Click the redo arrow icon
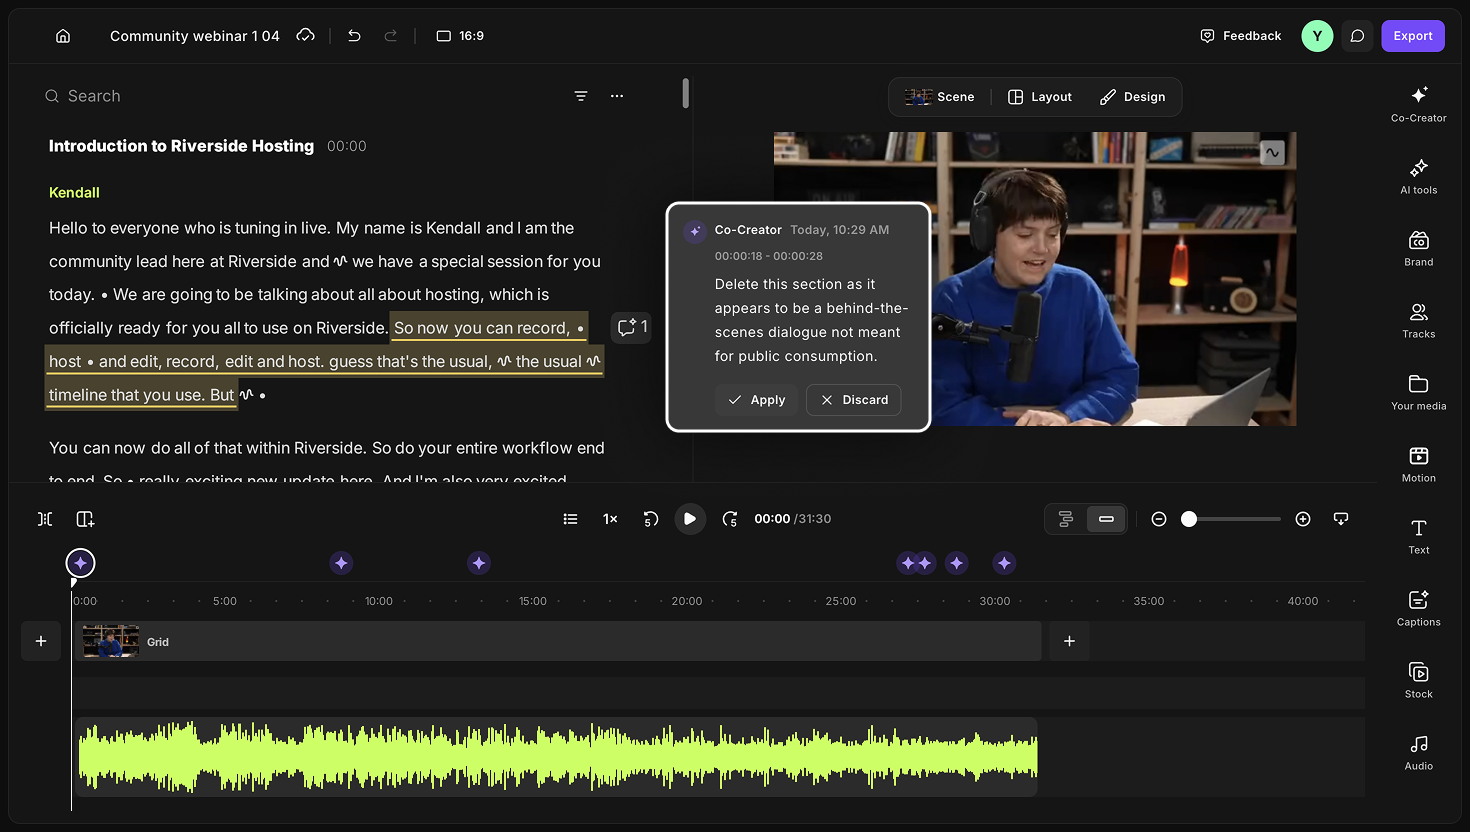This screenshot has width=1470, height=832. 391,36
